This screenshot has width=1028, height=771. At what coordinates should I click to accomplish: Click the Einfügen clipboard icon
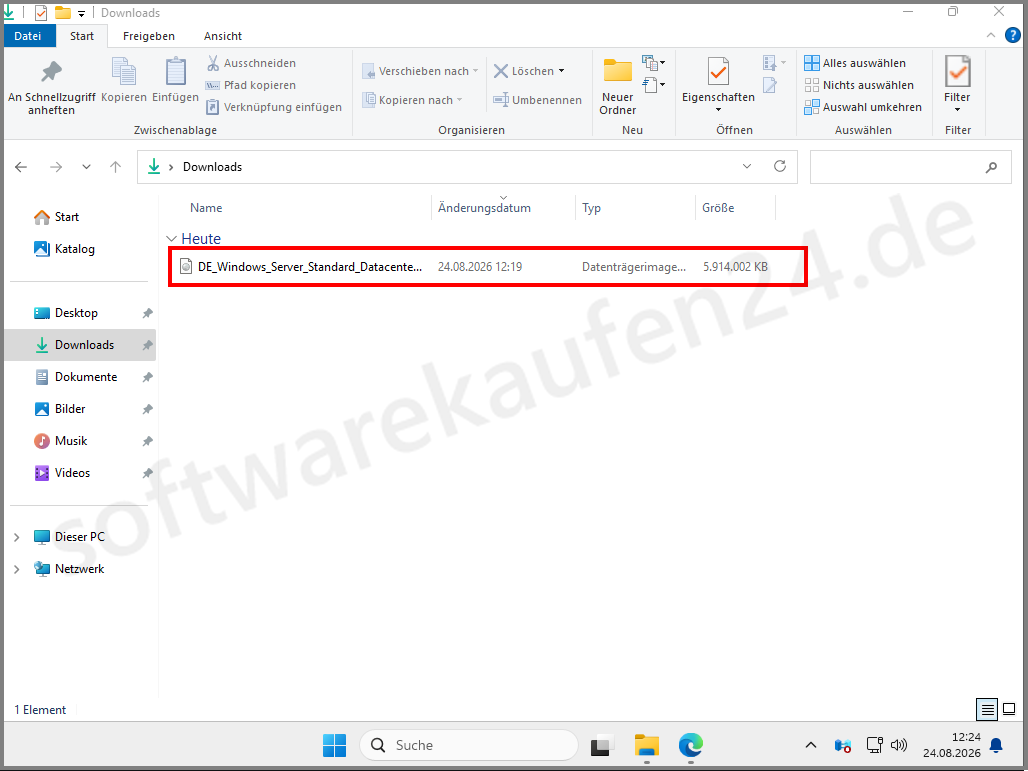175,71
